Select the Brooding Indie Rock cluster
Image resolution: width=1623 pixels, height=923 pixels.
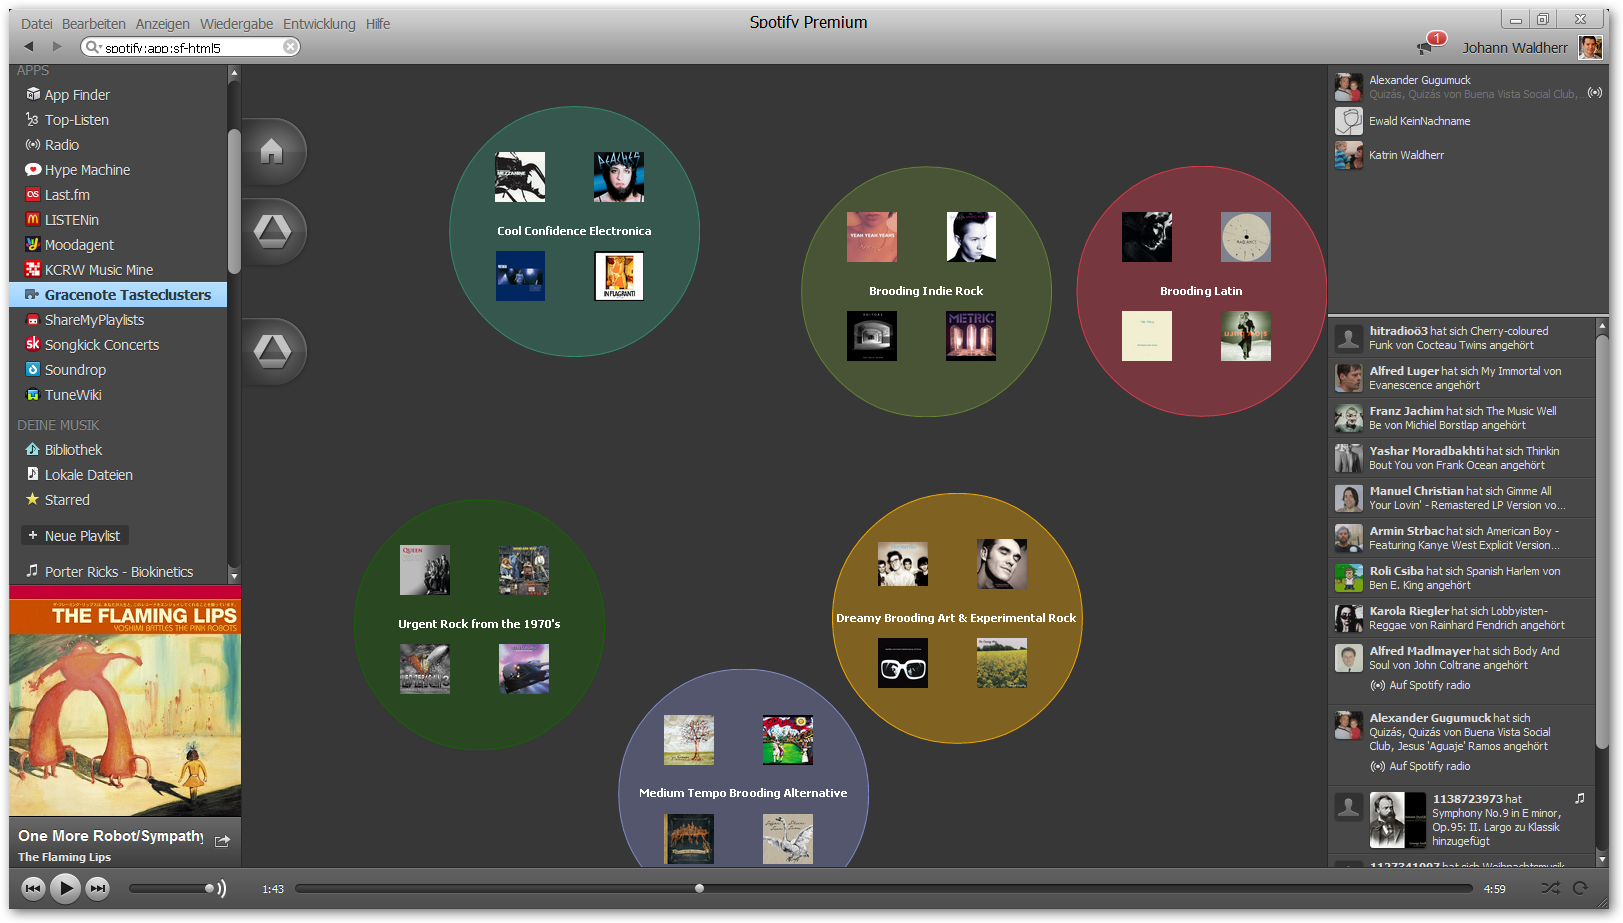[926, 291]
